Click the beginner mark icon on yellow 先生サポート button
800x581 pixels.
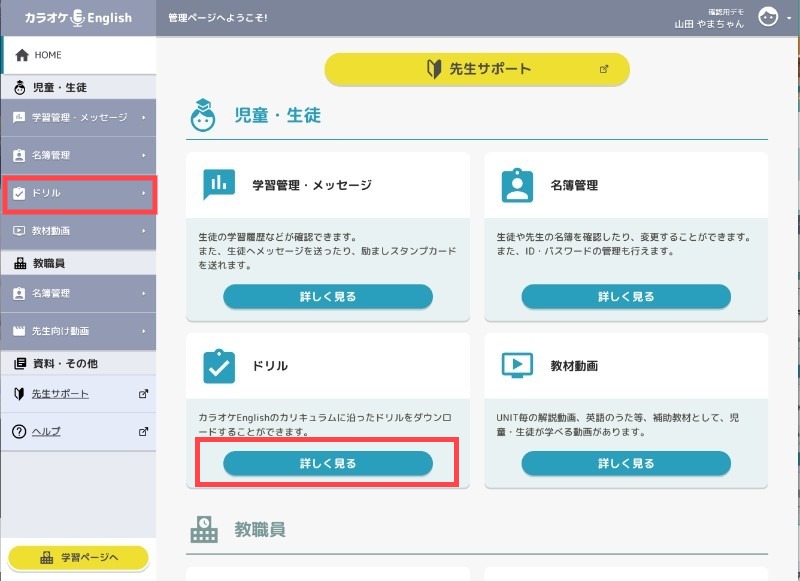coord(434,69)
